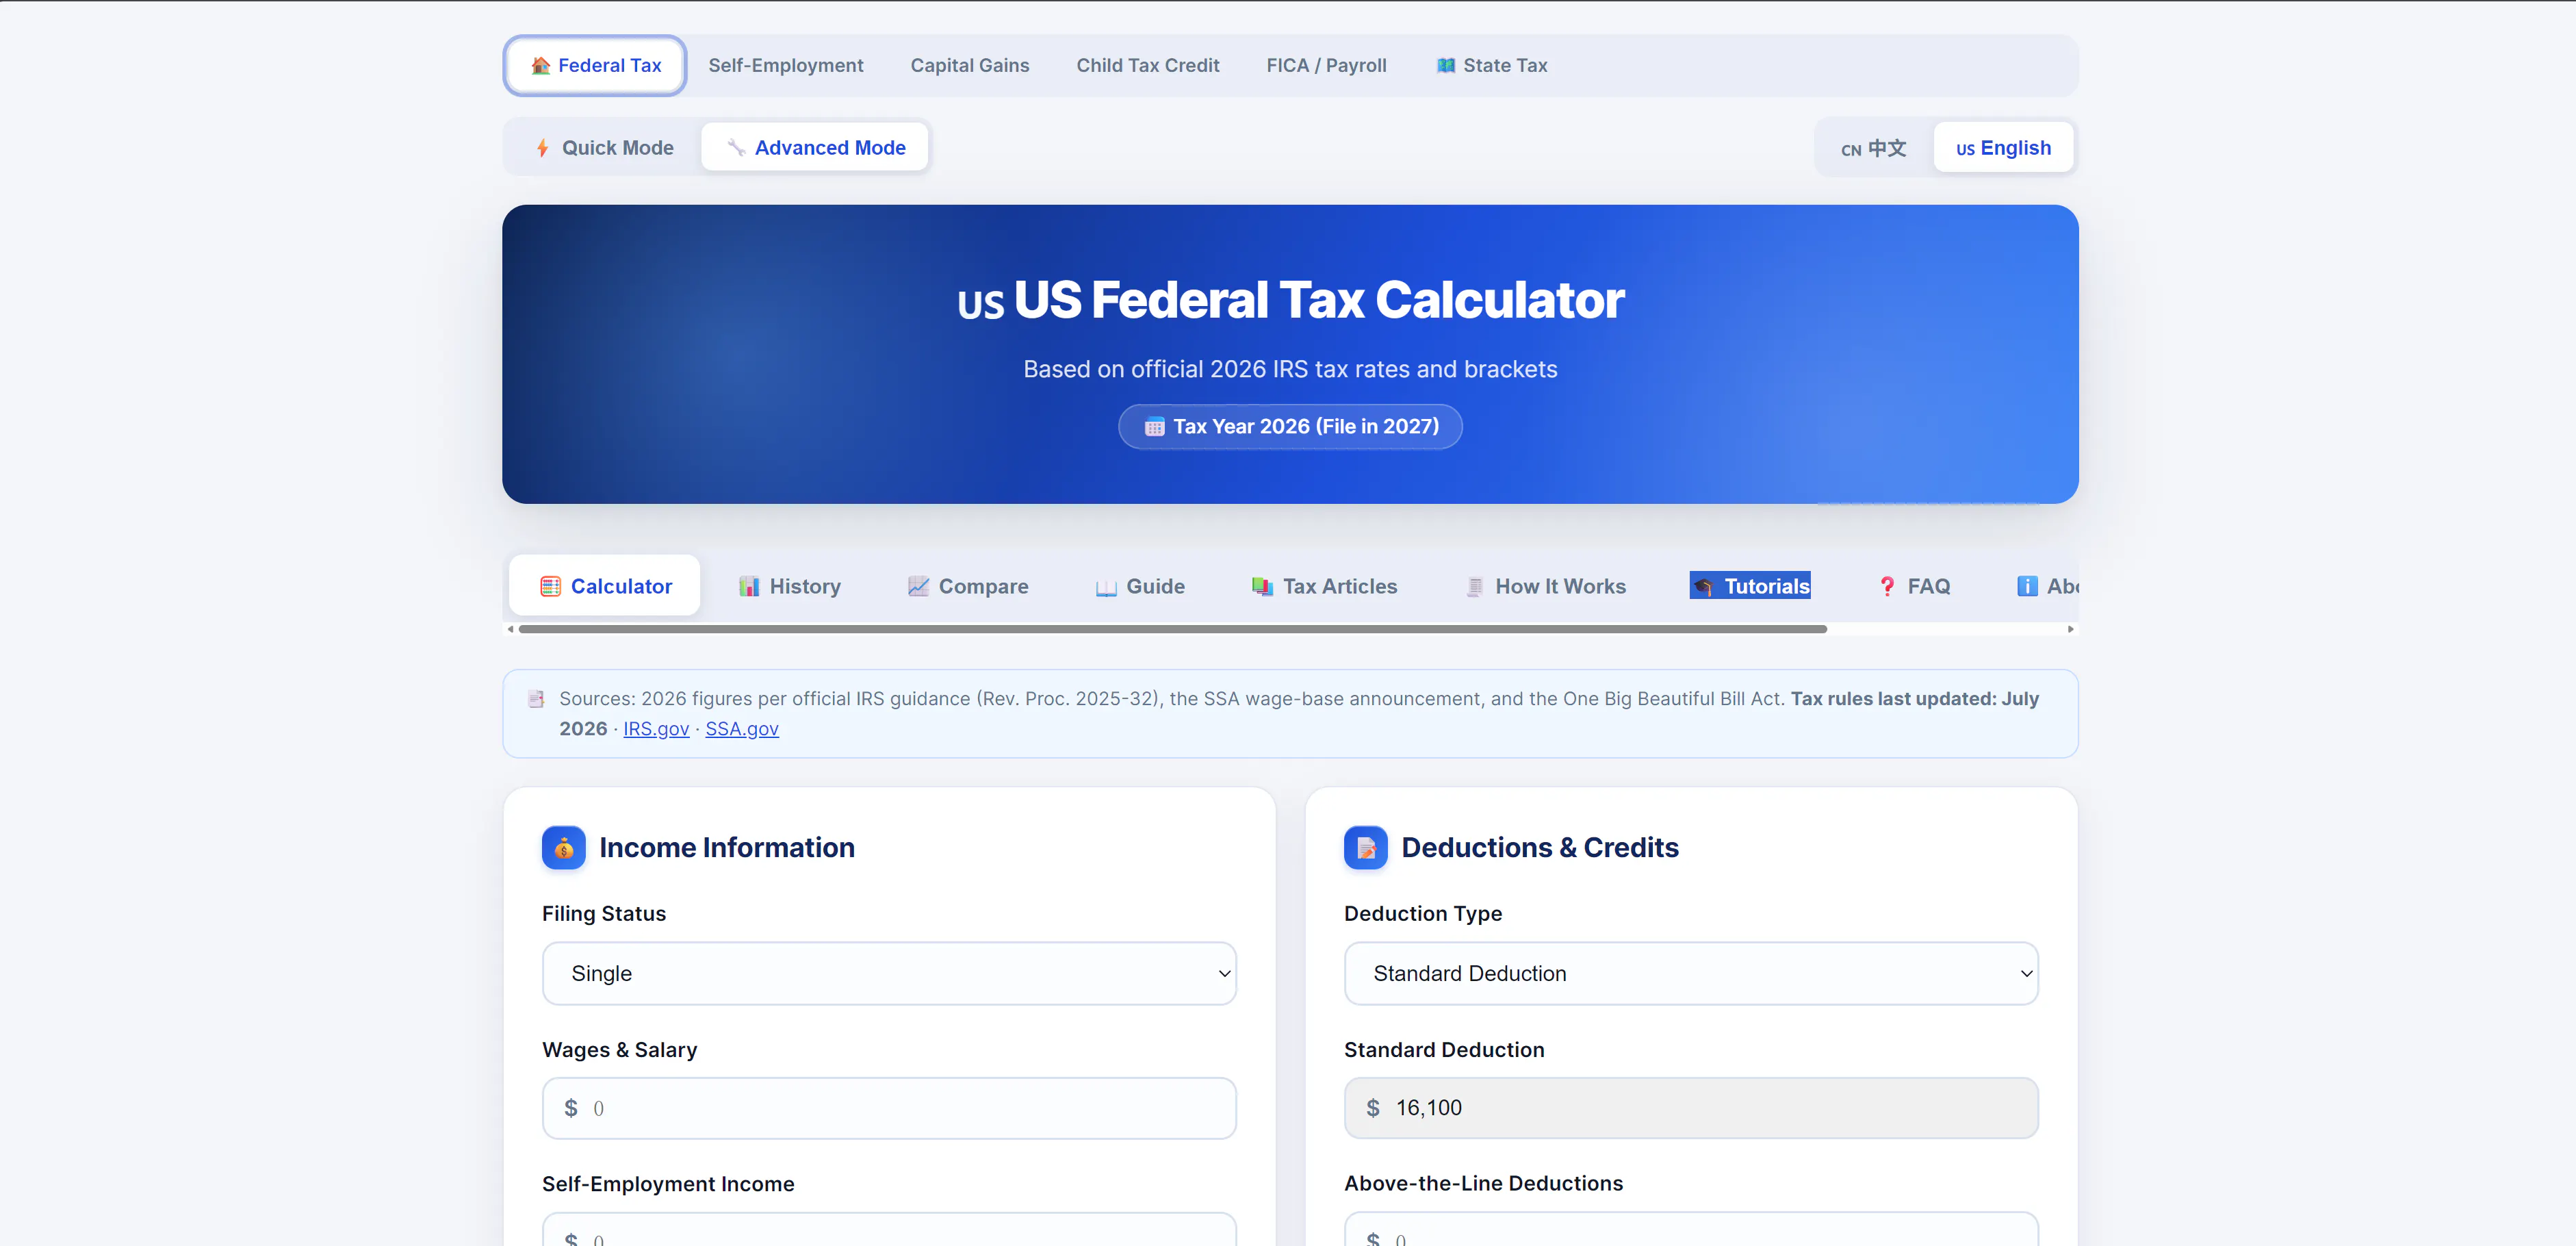Click the tab scrollbar right arrow
The image size is (2576, 1246).
(2071, 629)
